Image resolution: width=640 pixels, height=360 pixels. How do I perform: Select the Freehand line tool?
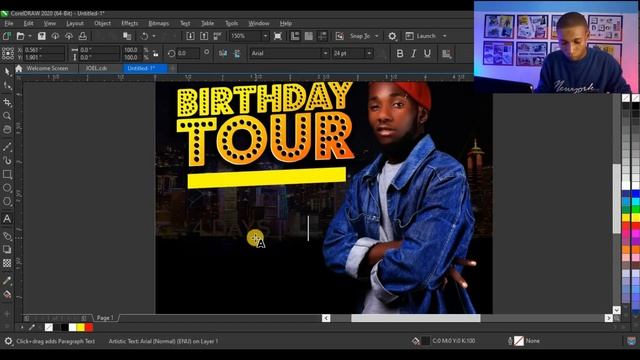coord(7,147)
